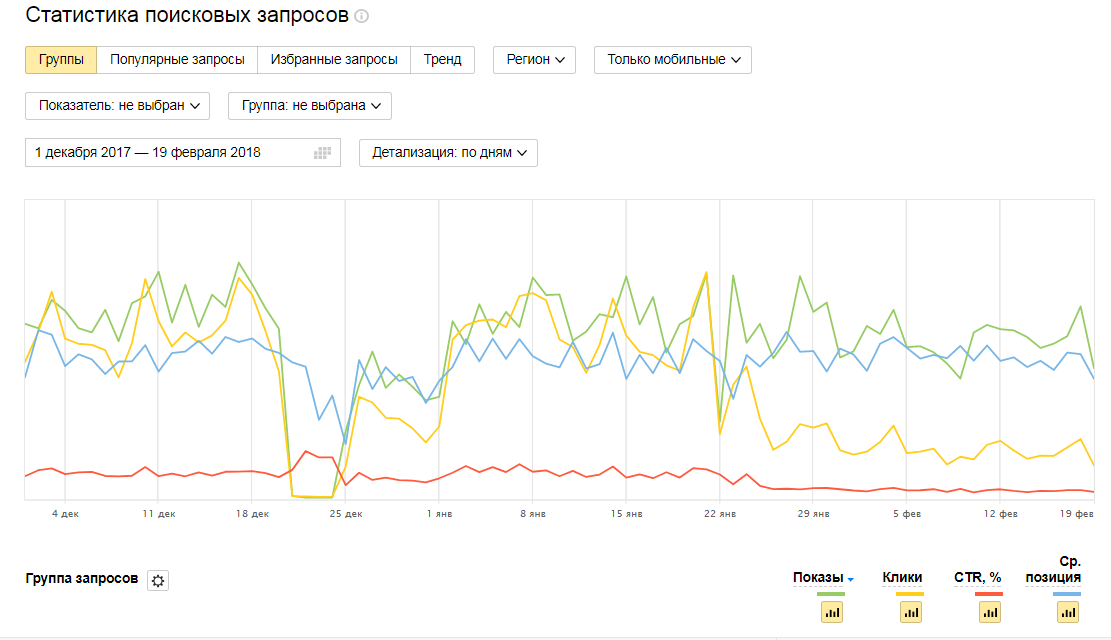The image size is (1111, 640).
Task: Open the Тренд tab
Action: 442,59
